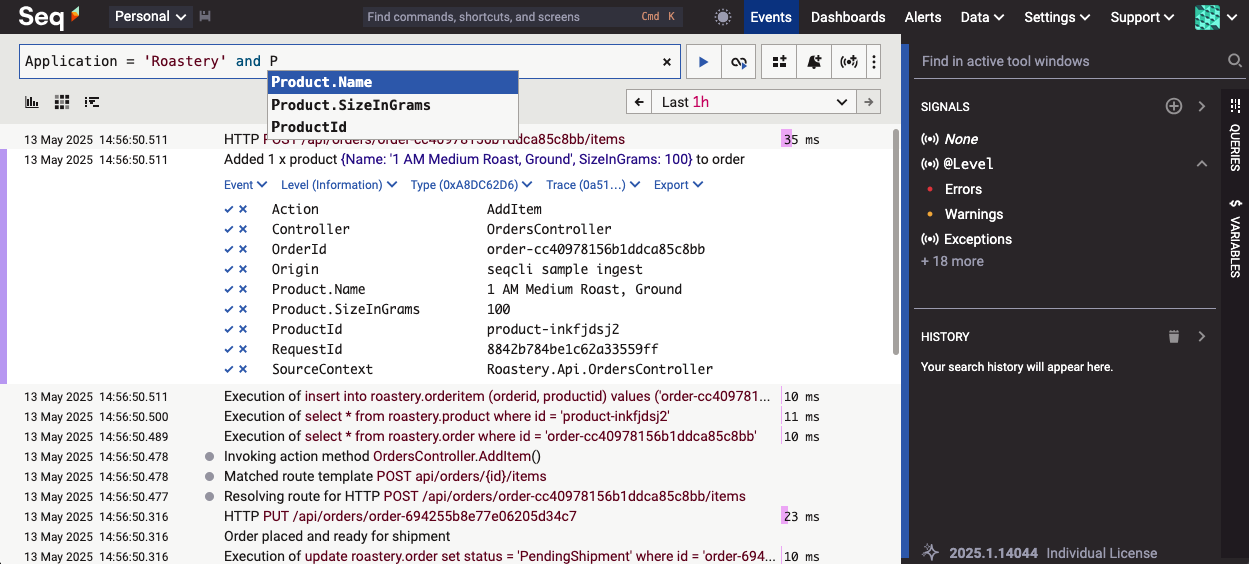Go to the Events tab

[771, 17]
